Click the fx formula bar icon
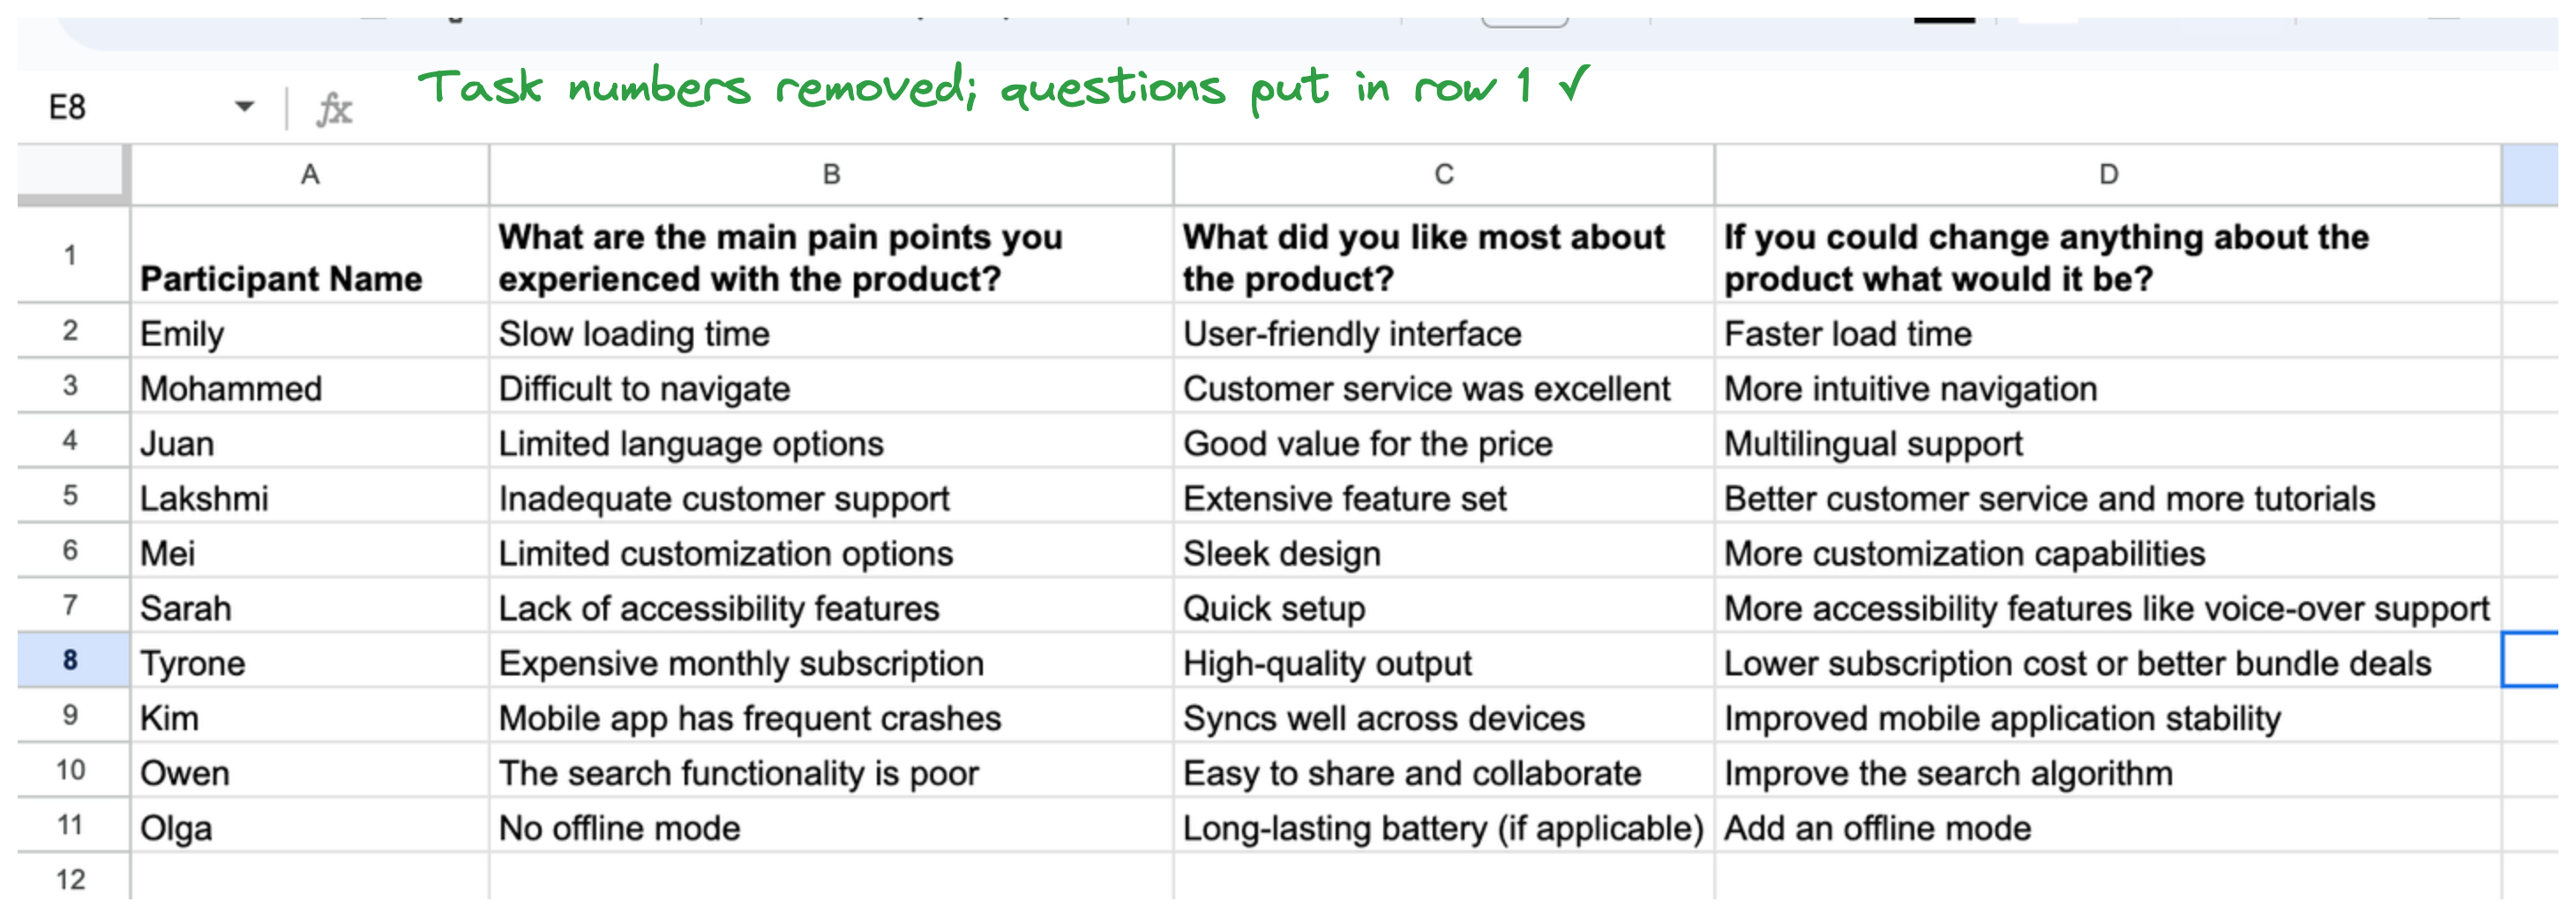This screenshot has height=917, width=2576. [334, 108]
